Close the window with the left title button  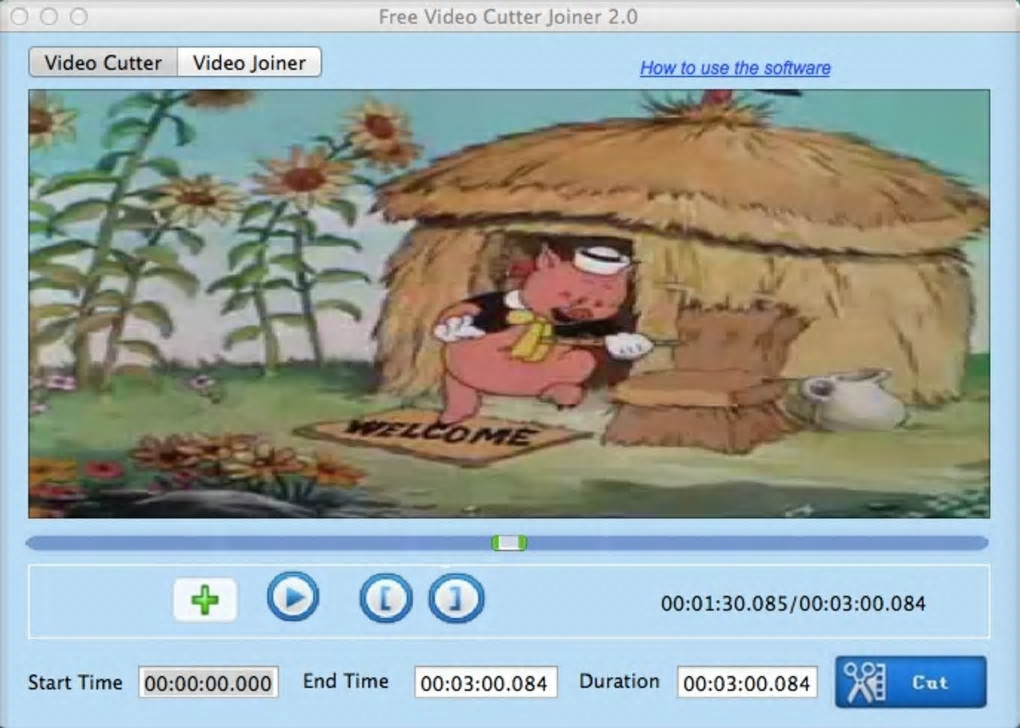point(20,16)
